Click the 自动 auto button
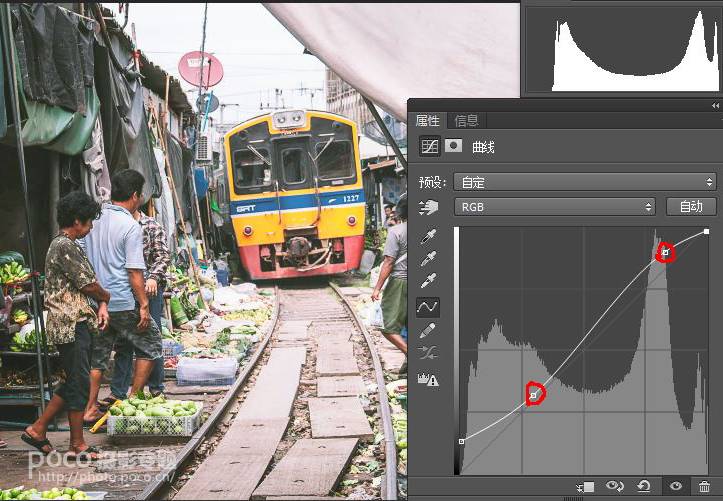723x501 pixels. (691, 206)
